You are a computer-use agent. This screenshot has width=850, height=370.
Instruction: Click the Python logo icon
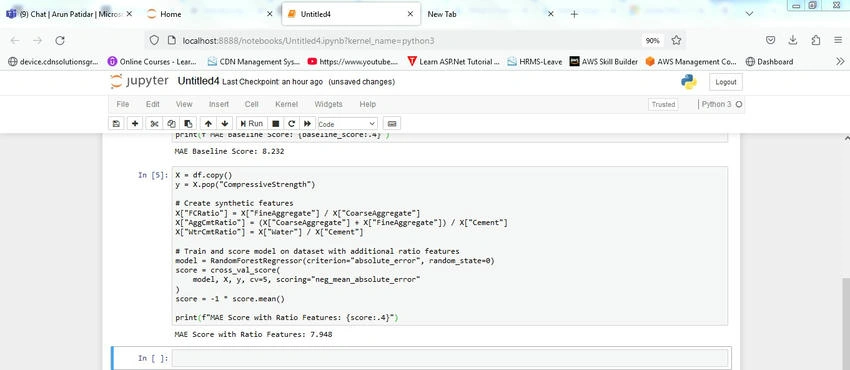[x=689, y=82]
